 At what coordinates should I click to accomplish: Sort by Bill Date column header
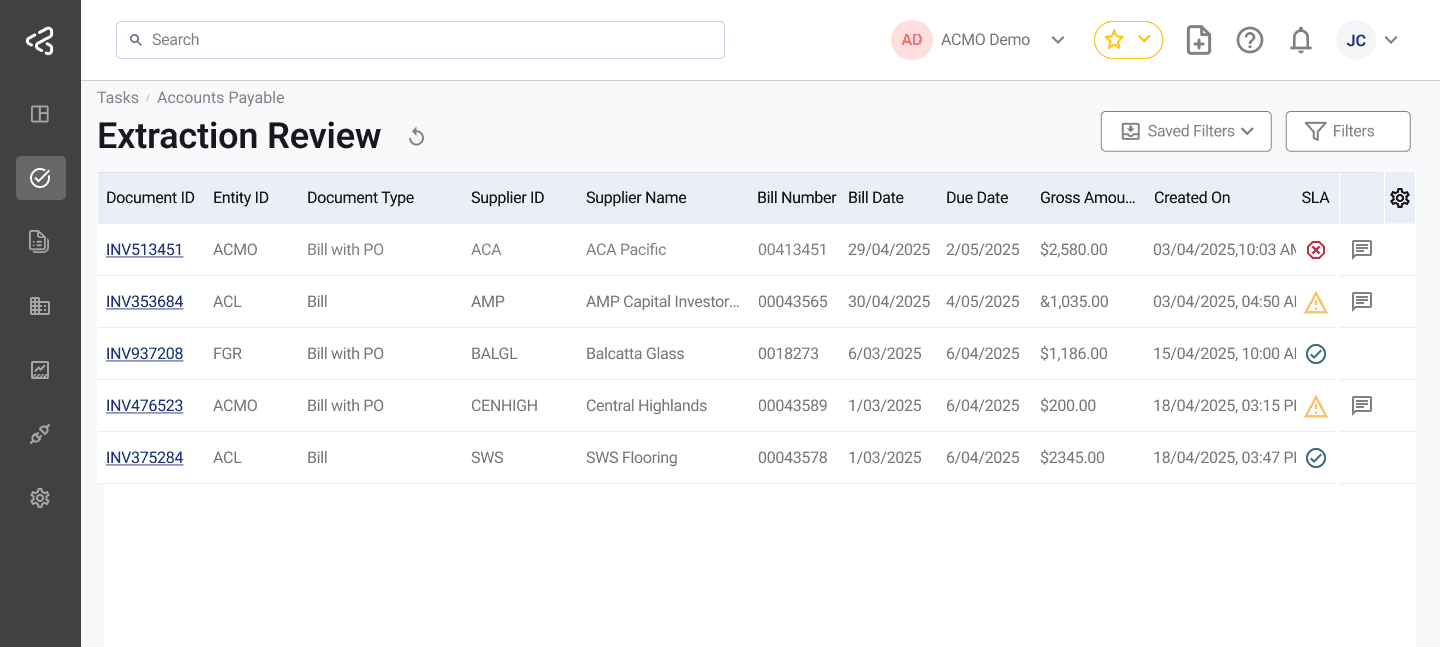(x=876, y=198)
